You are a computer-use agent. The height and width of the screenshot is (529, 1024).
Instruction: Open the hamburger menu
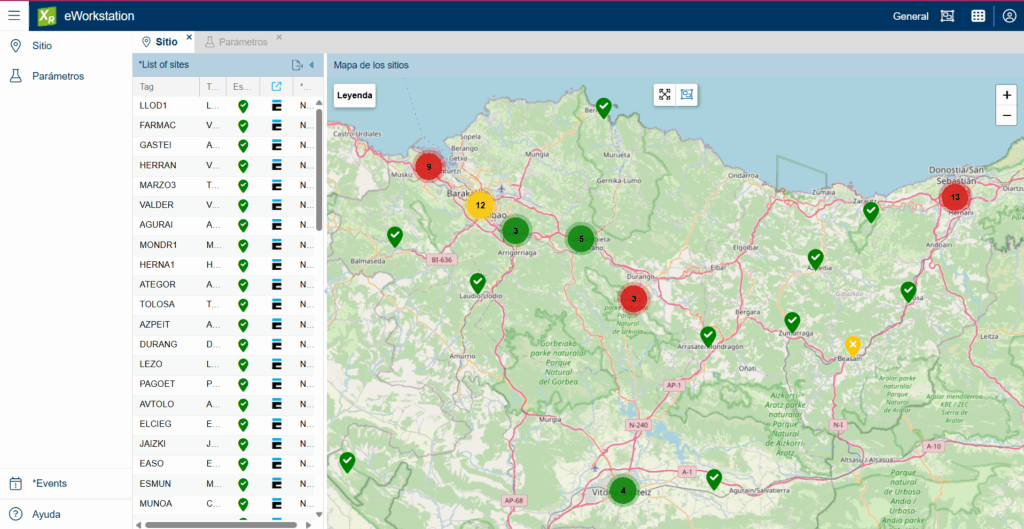click(x=14, y=16)
